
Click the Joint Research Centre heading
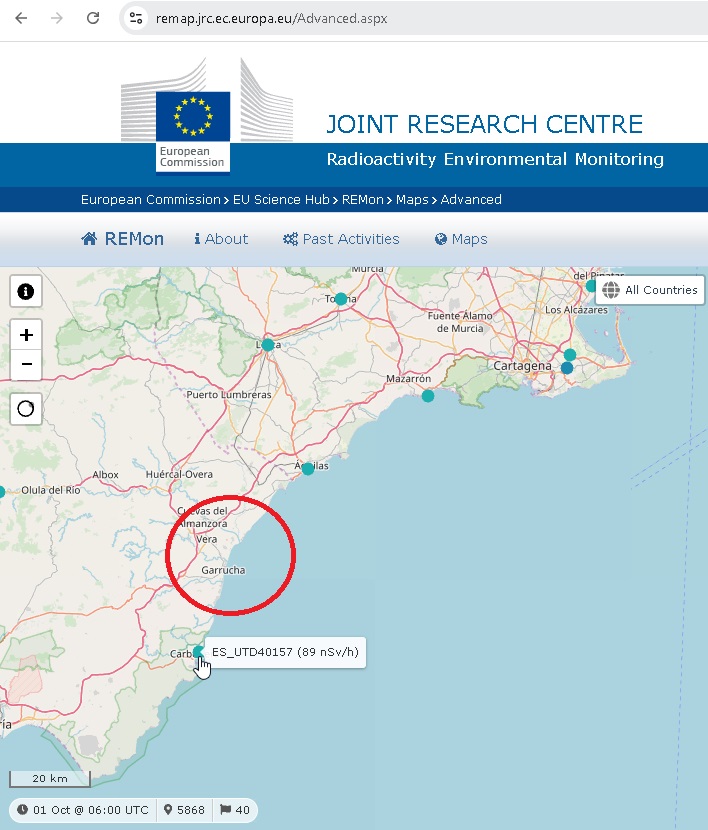(x=484, y=124)
